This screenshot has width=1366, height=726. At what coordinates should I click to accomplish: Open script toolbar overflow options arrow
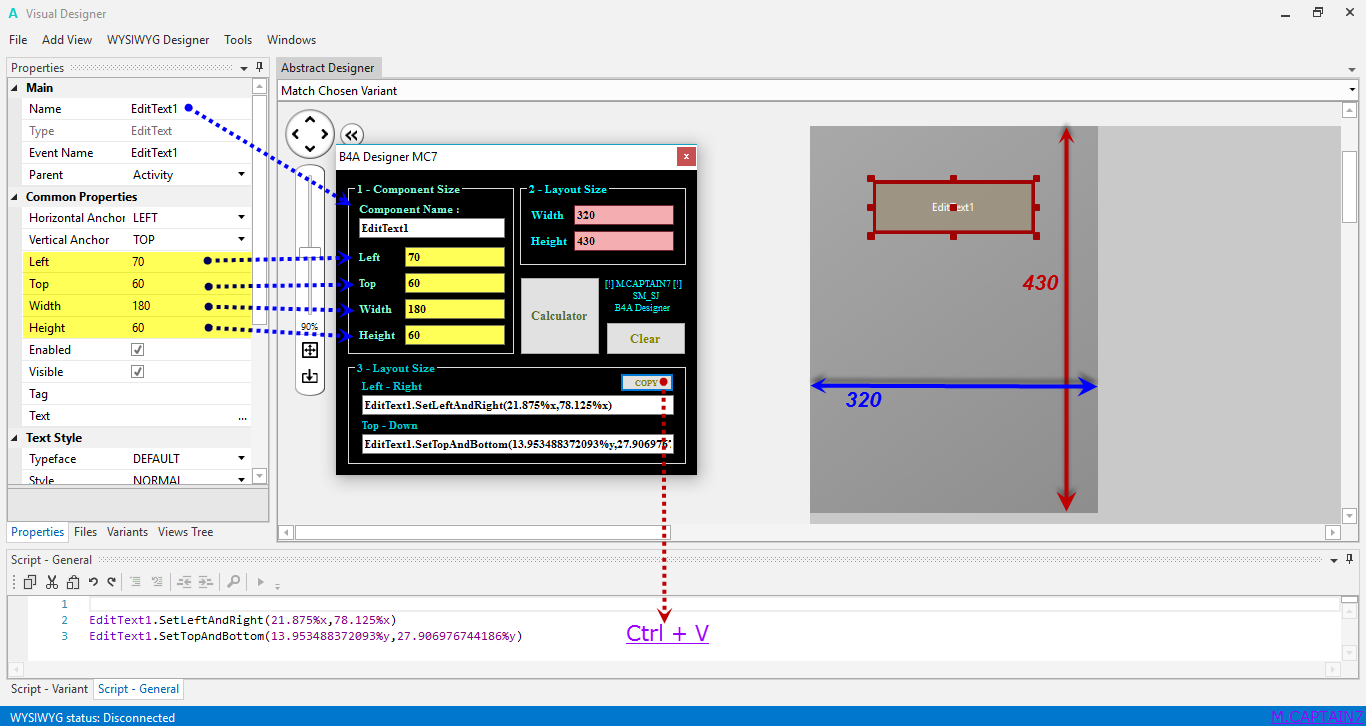pos(277,585)
